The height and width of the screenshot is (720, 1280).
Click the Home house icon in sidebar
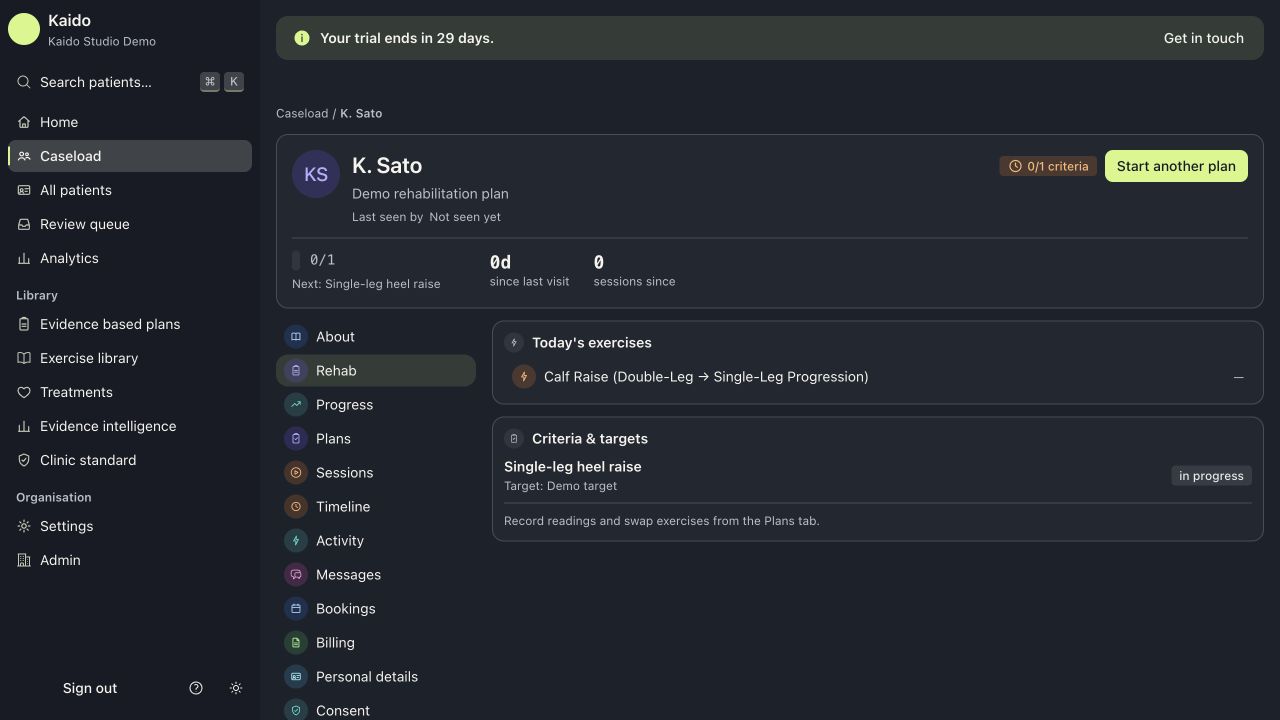(24, 122)
